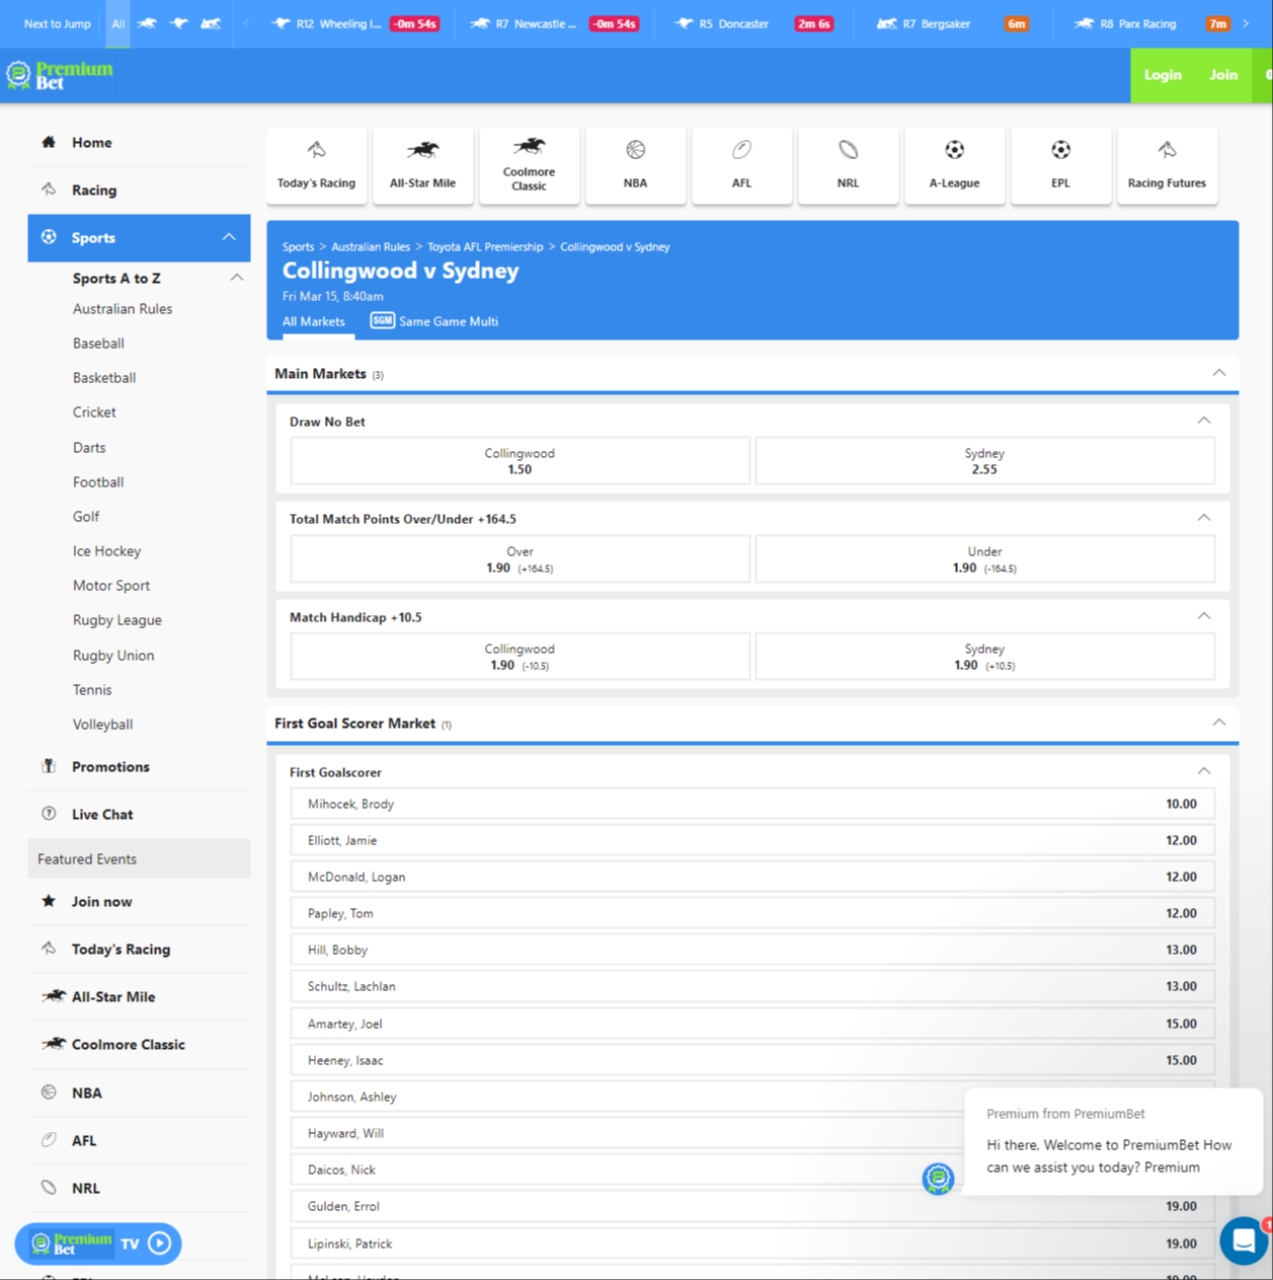Collapse the Match Handicap market
The image size is (1273, 1280).
[1204, 616]
